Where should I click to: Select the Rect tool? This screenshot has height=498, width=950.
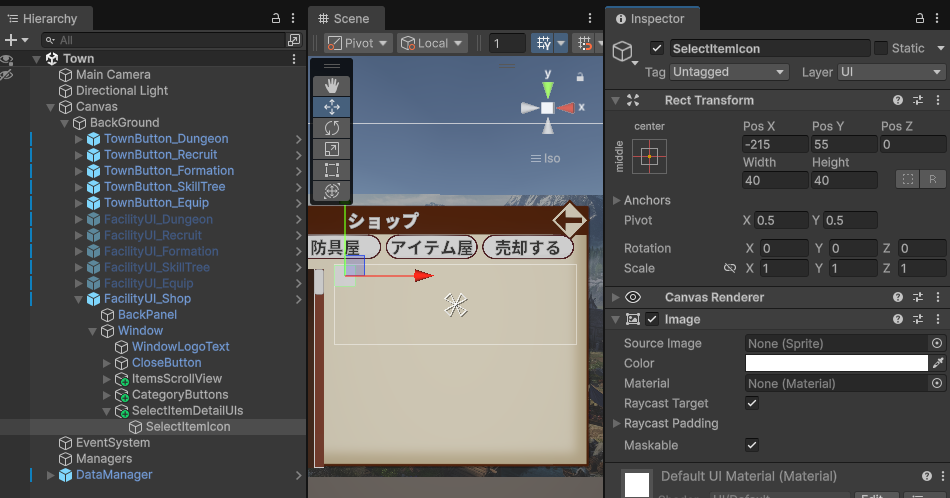332,170
